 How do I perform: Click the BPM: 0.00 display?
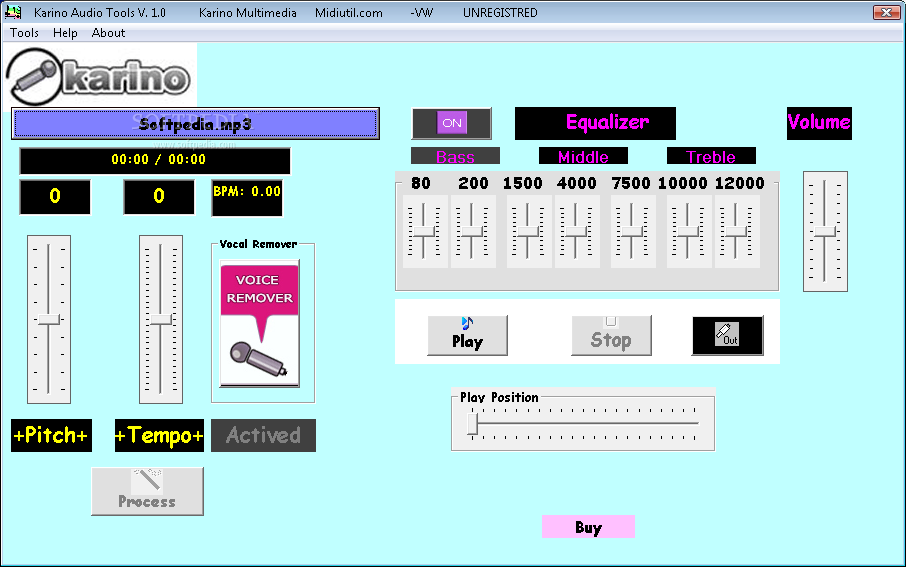[x=247, y=198]
